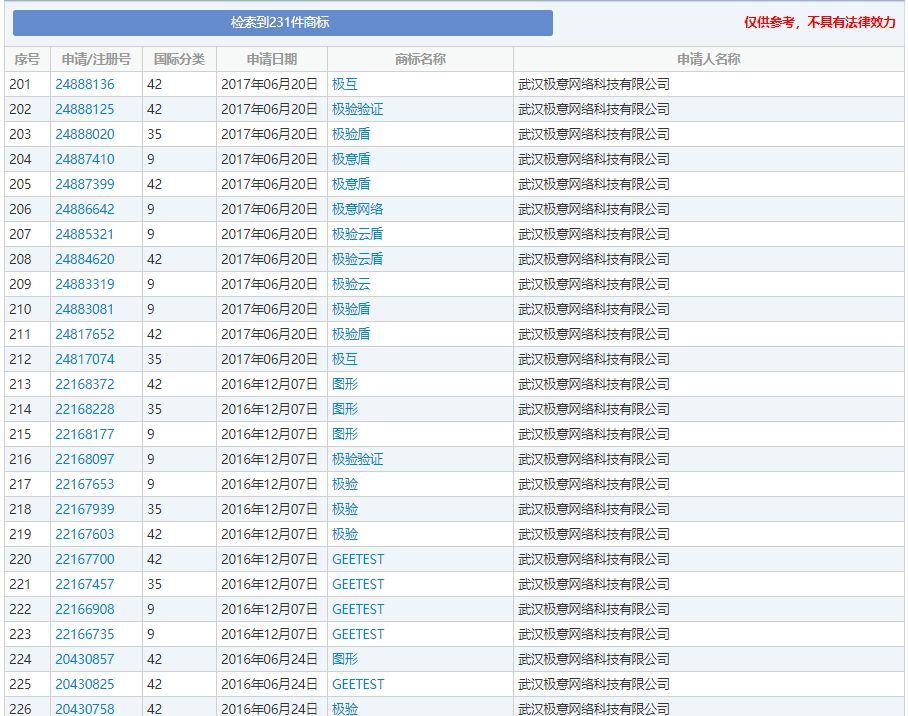The image size is (908, 716).
Task: Click registration number 22168177
Action: click(x=85, y=434)
